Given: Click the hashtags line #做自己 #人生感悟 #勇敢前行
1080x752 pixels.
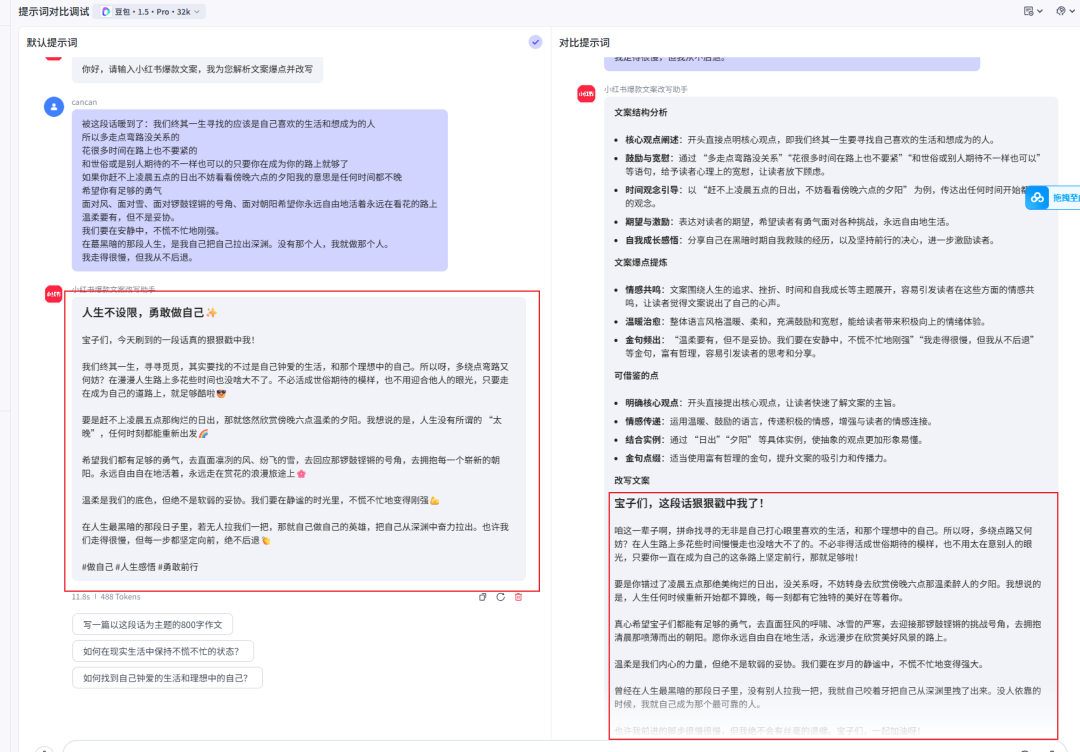Looking at the screenshot, I should (x=140, y=567).
